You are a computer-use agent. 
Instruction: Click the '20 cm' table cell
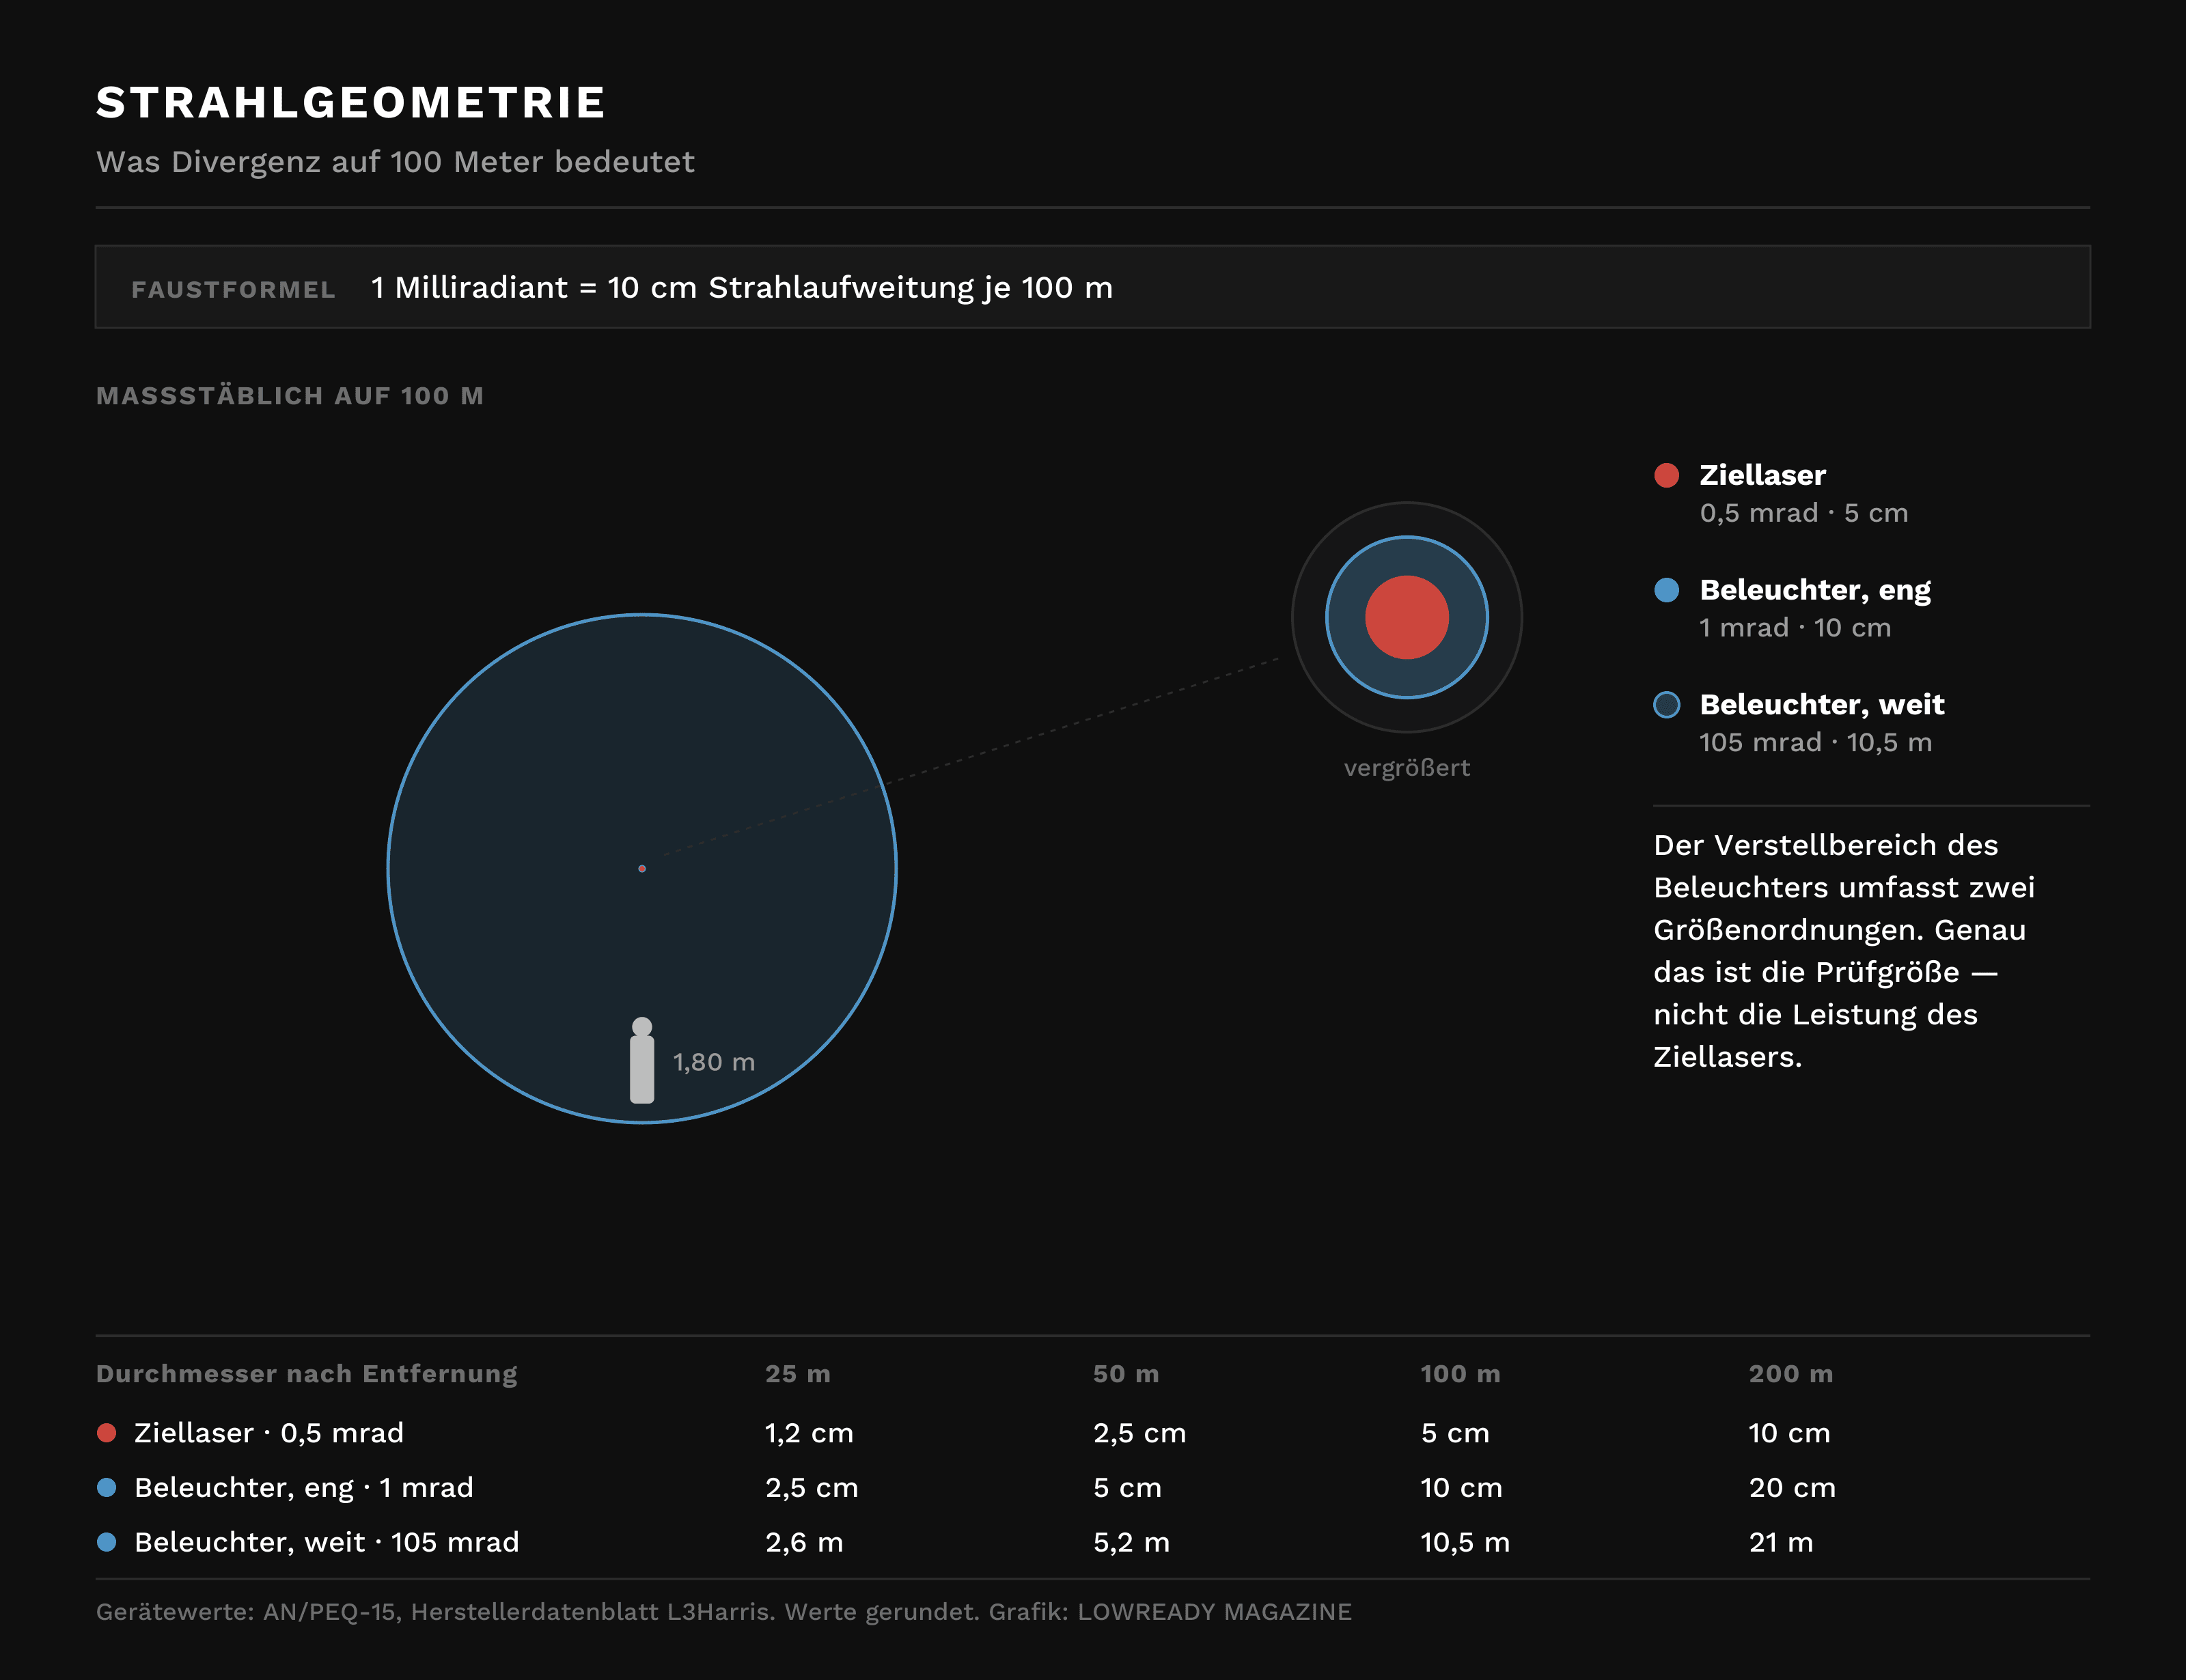pyautogui.click(x=1792, y=1488)
